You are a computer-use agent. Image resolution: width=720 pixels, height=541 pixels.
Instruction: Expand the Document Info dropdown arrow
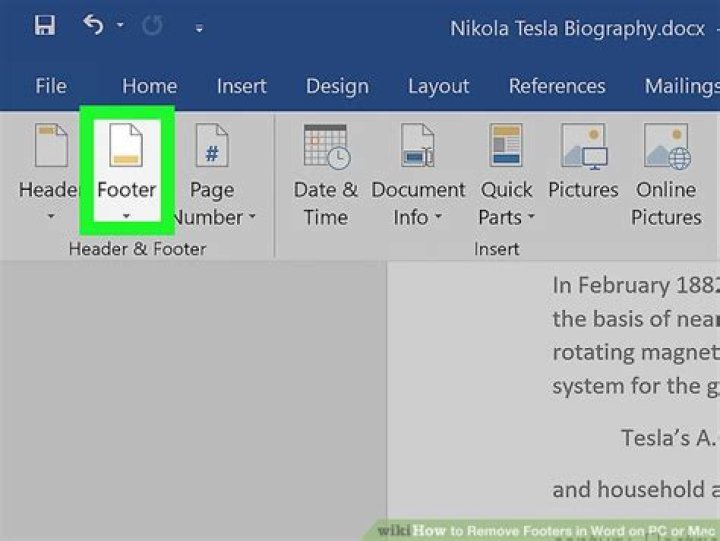tap(438, 216)
